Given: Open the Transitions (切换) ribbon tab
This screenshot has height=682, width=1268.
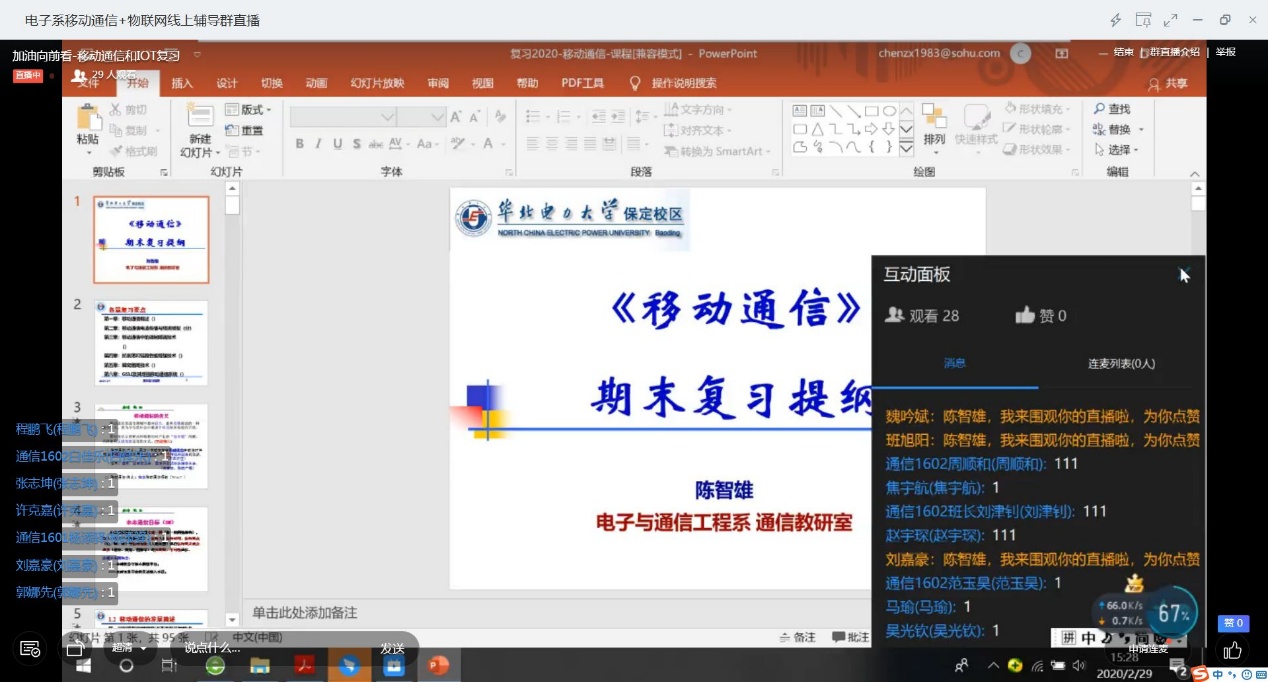Looking at the screenshot, I should (272, 84).
